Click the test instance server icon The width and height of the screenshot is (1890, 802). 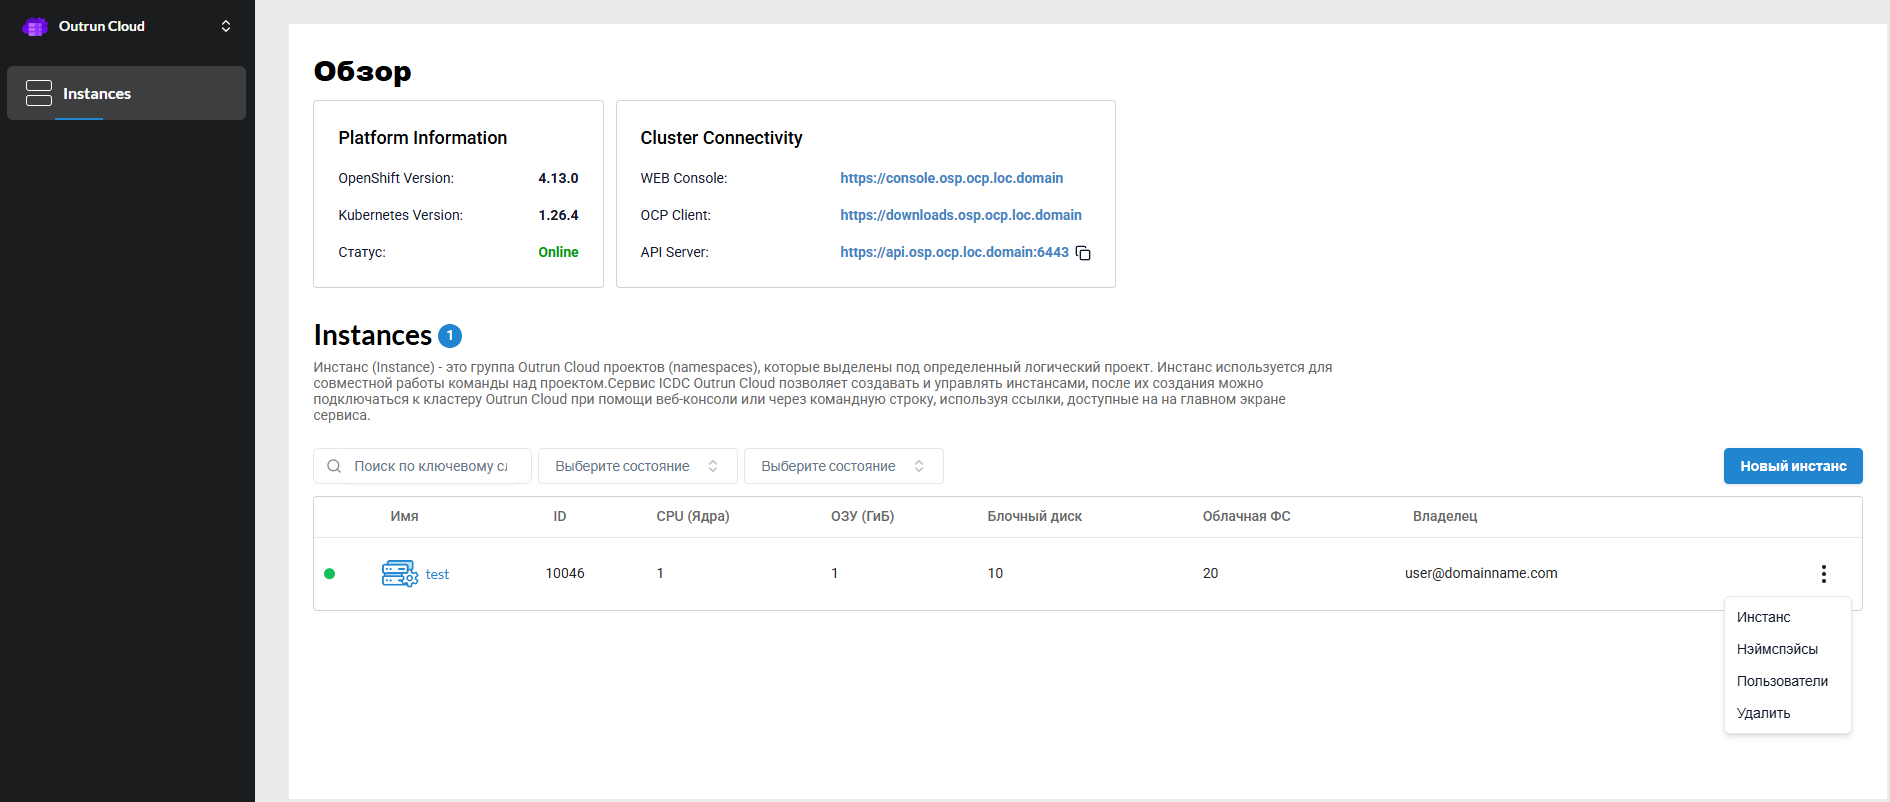[400, 573]
